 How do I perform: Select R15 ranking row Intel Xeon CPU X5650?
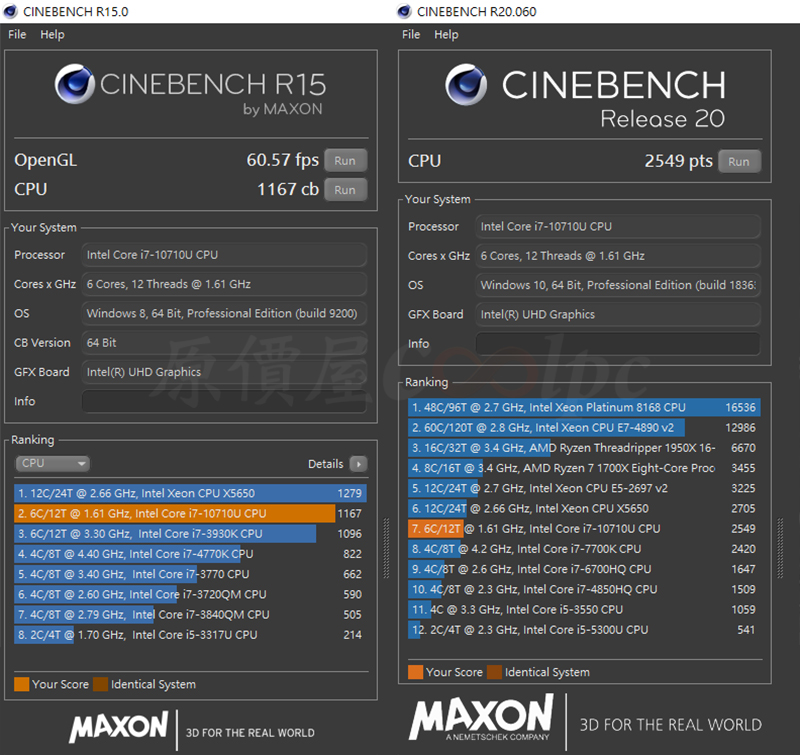point(190,493)
